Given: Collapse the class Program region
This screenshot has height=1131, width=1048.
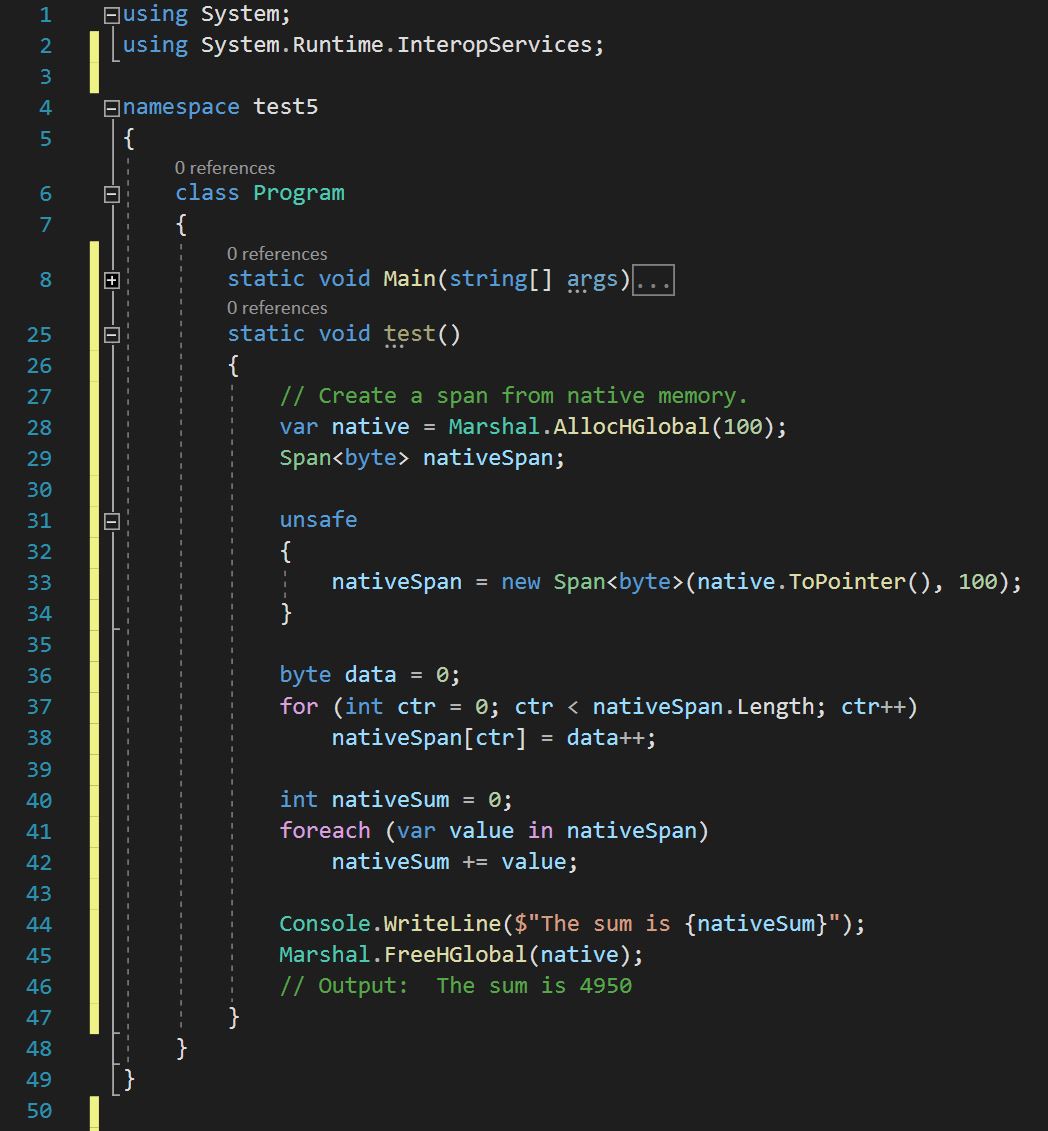Looking at the screenshot, I should (112, 194).
